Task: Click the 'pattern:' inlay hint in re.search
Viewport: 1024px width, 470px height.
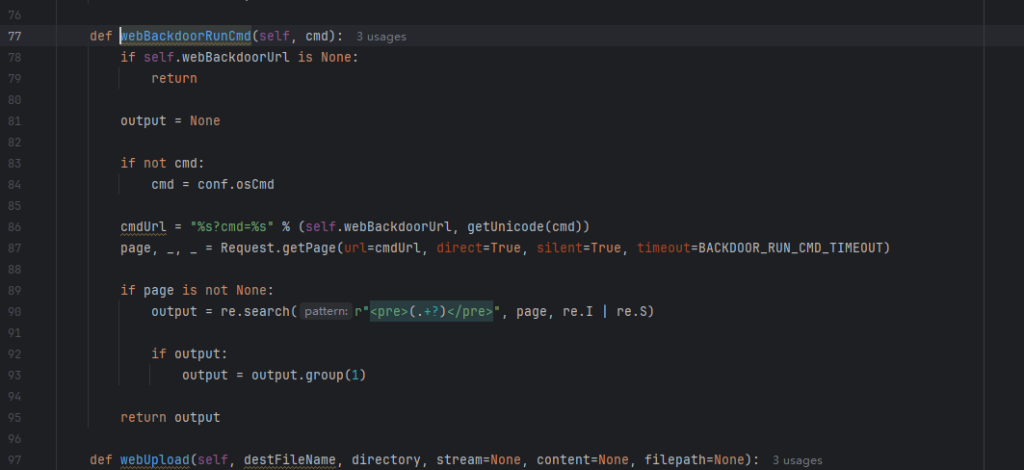Action: point(327,312)
